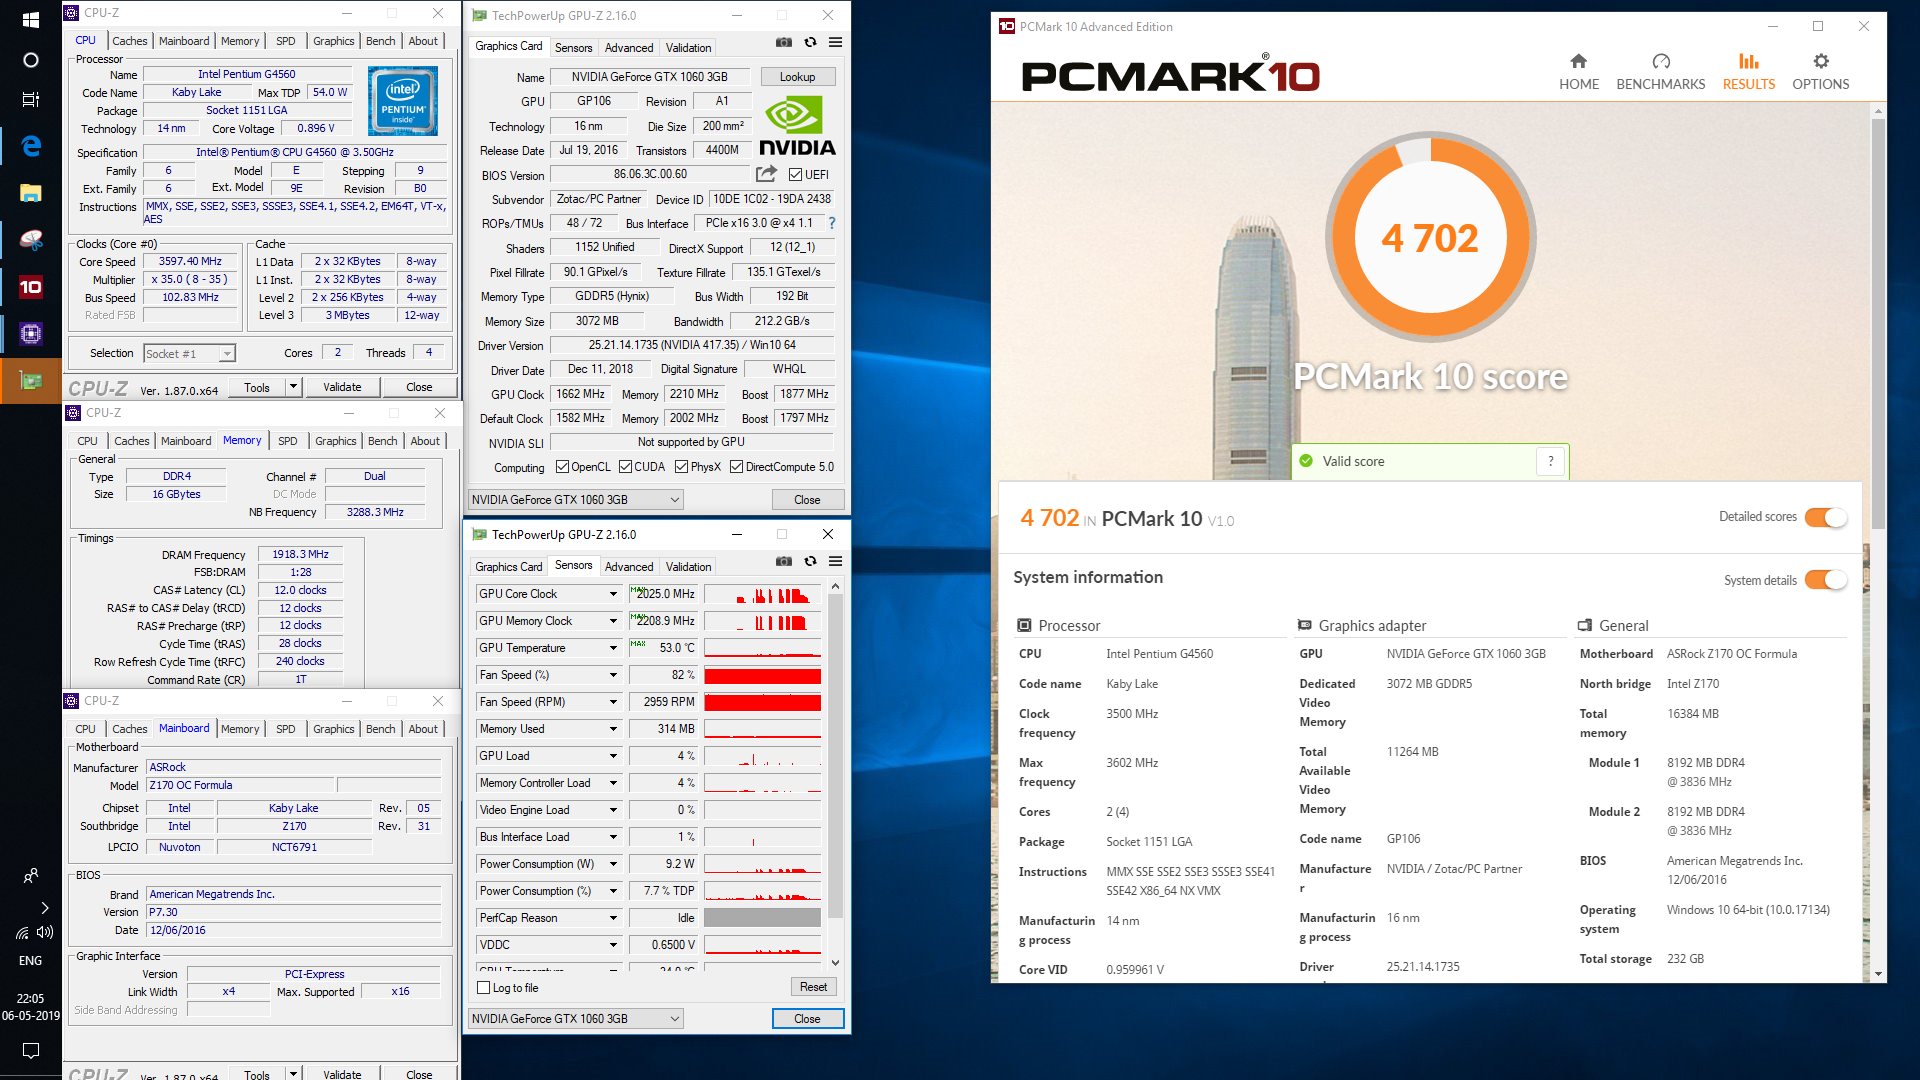Toggle the DirectCompute 5.0 checkbox
This screenshot has height=1080, width=1920.
pyautogui.click(x=736, y=467)
